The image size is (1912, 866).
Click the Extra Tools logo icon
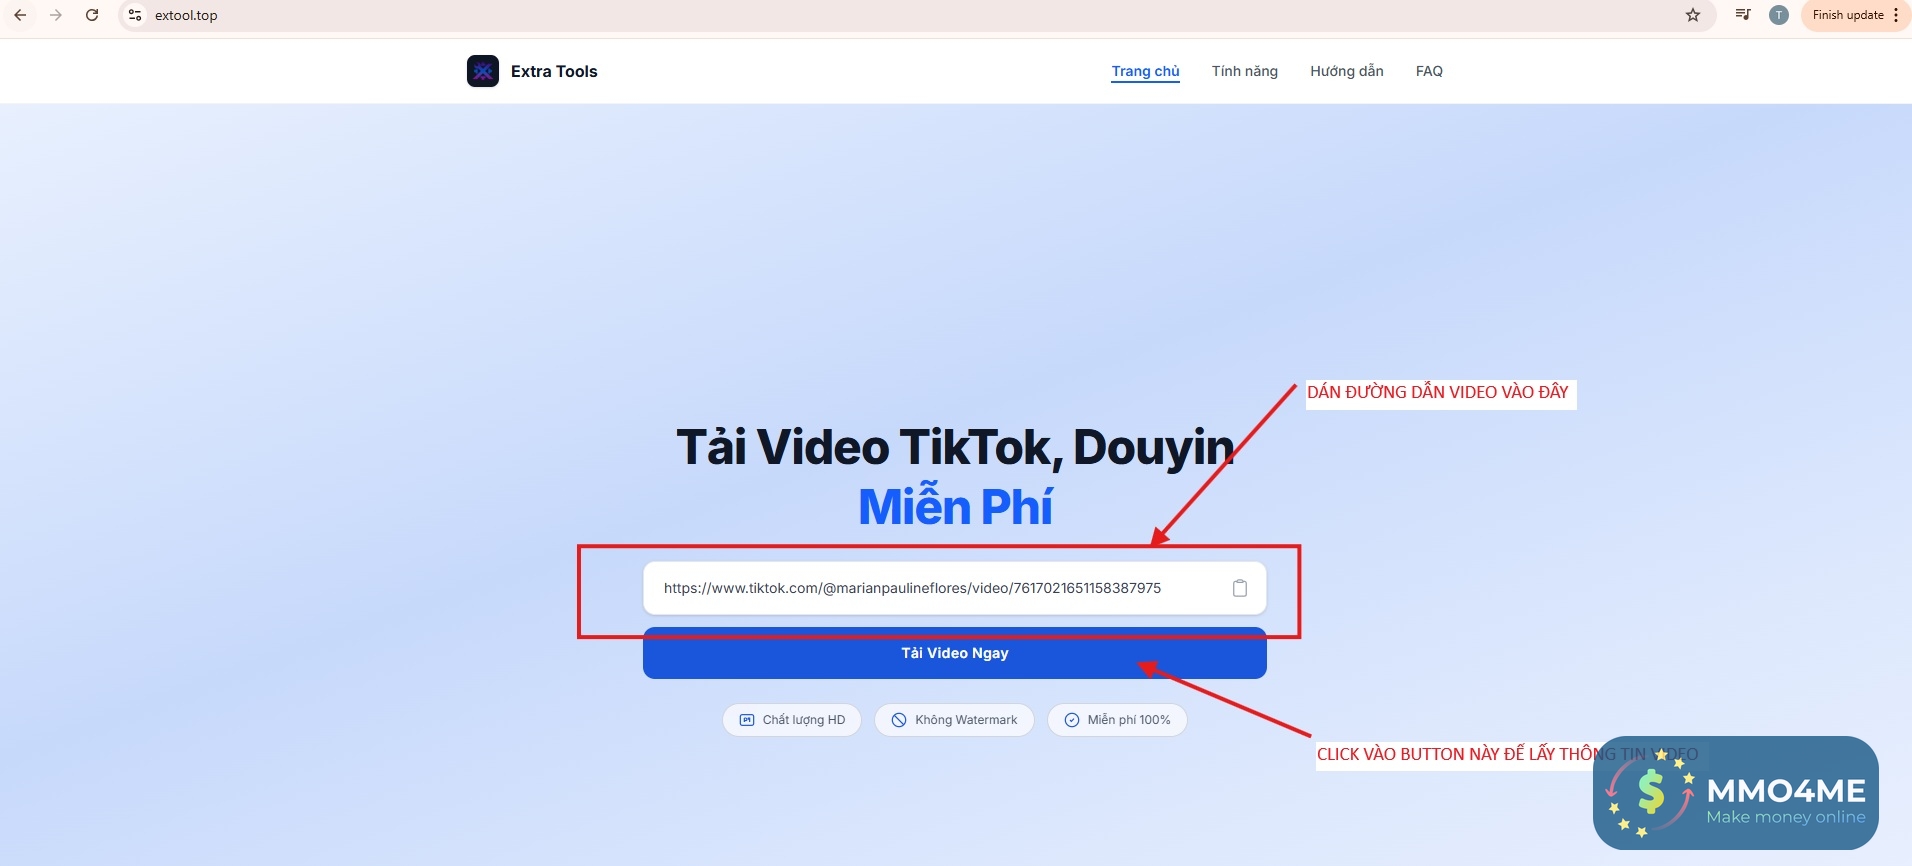point(483,71)
